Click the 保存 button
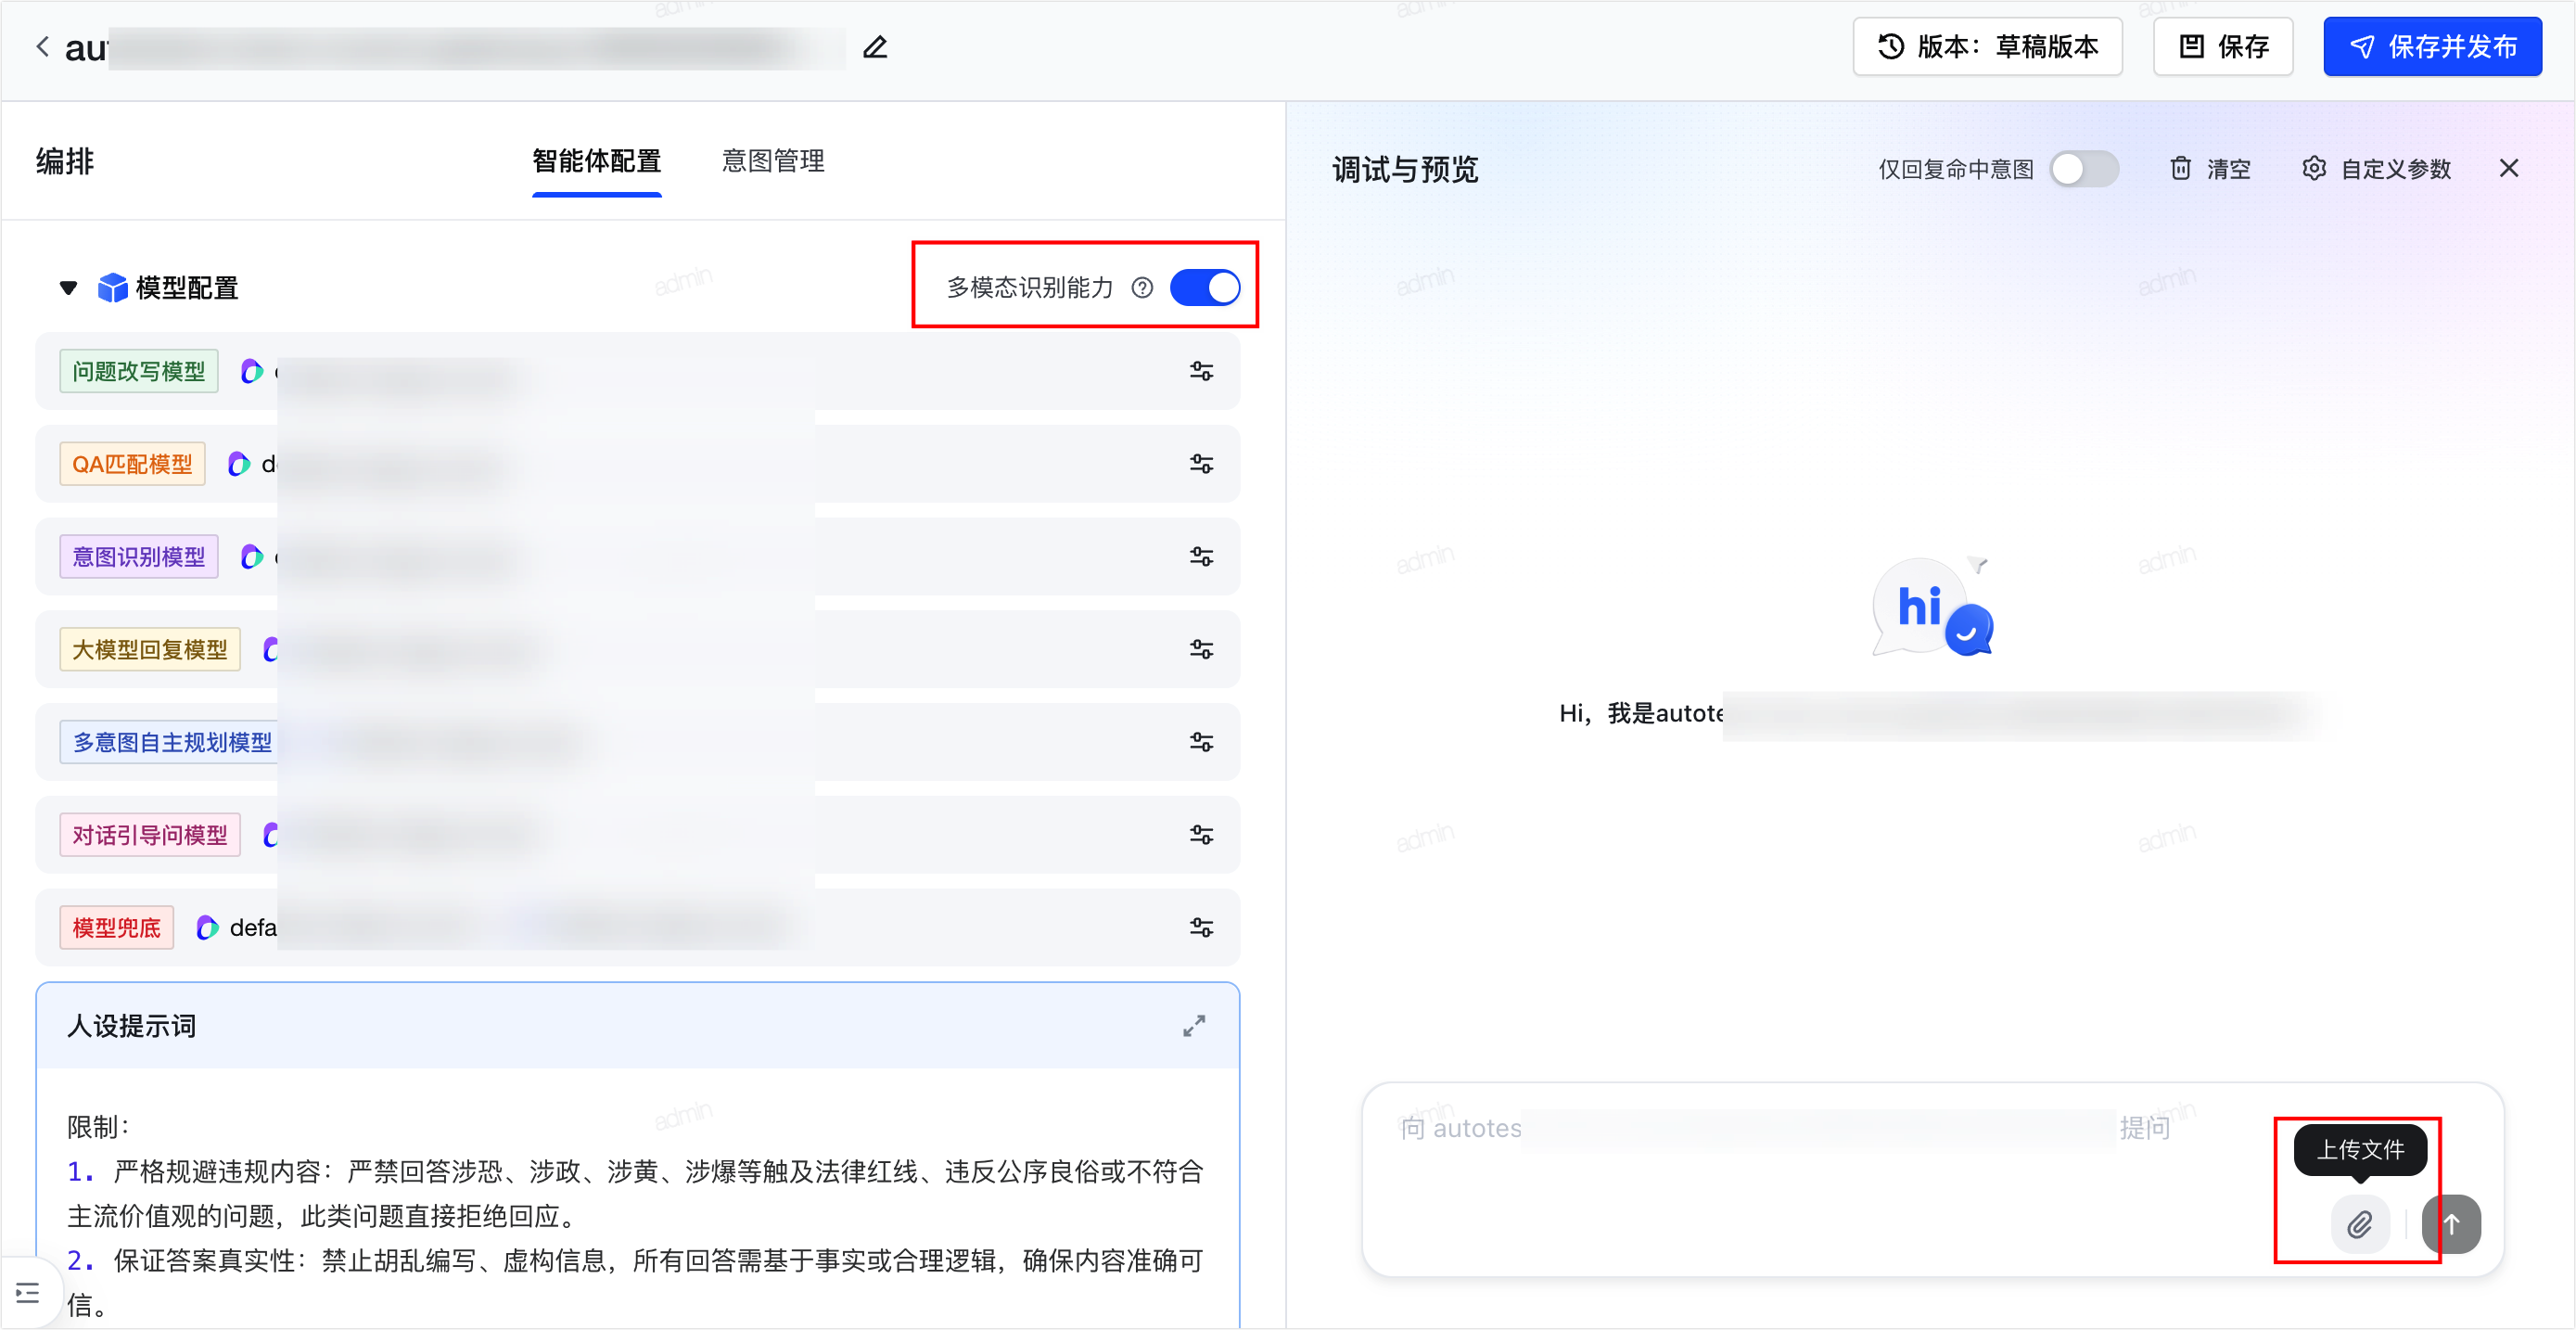This screenshot has height=1330, width=2576. point(2223,47)
